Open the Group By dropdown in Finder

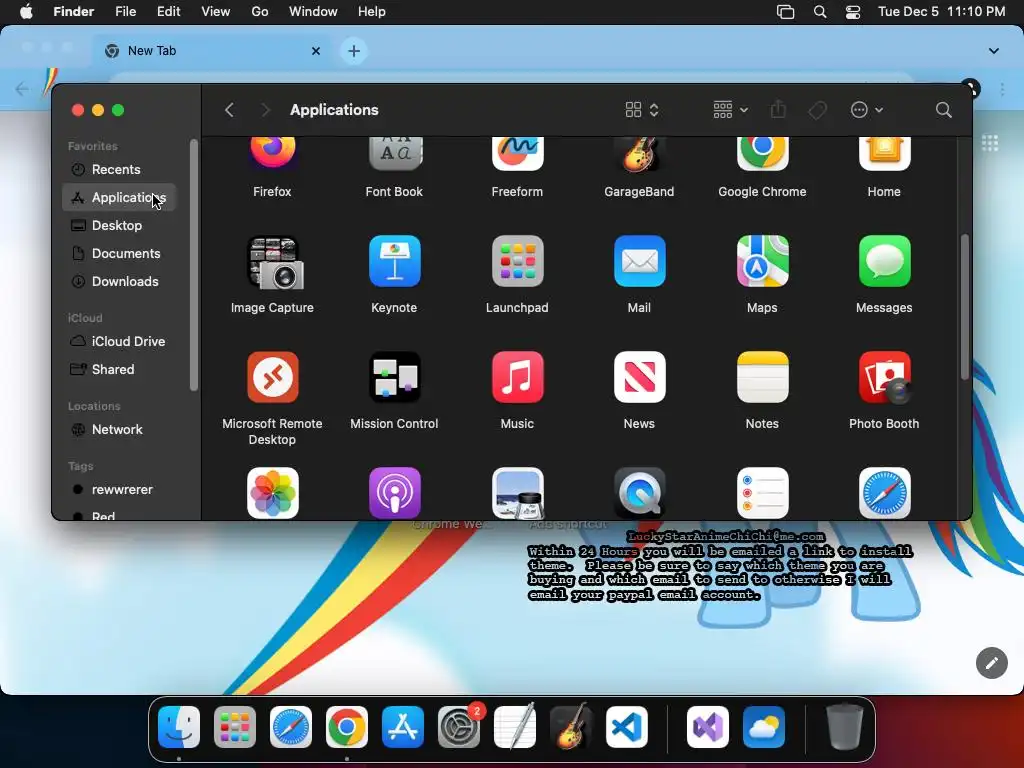pos(730,110)
